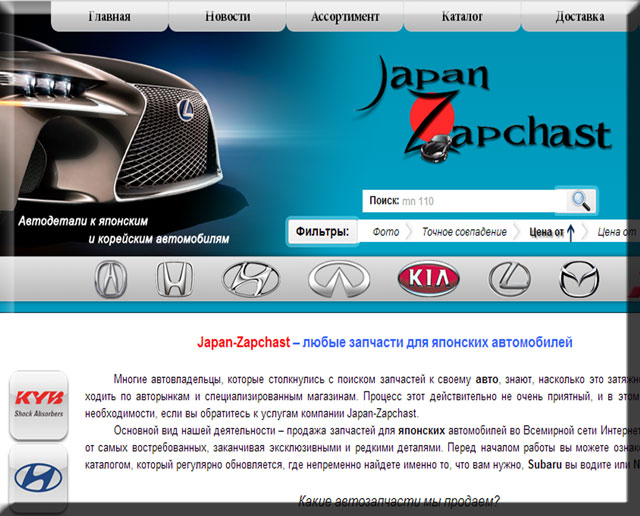
Task: Open the Ассортимент menu tab
Action: pyautogui.click(x=345, y=17)
